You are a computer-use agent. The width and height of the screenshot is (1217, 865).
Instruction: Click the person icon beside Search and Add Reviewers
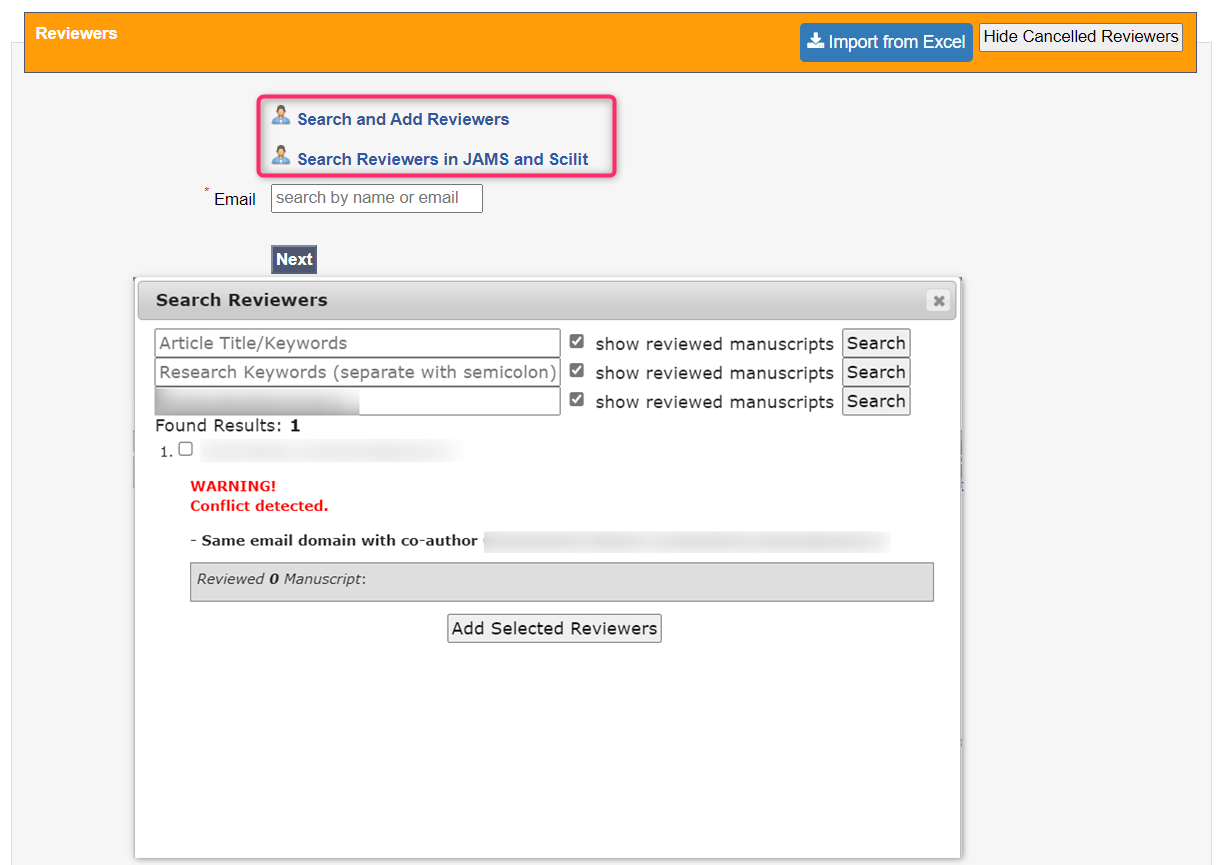pyautogui.click(x=281, y=115)
